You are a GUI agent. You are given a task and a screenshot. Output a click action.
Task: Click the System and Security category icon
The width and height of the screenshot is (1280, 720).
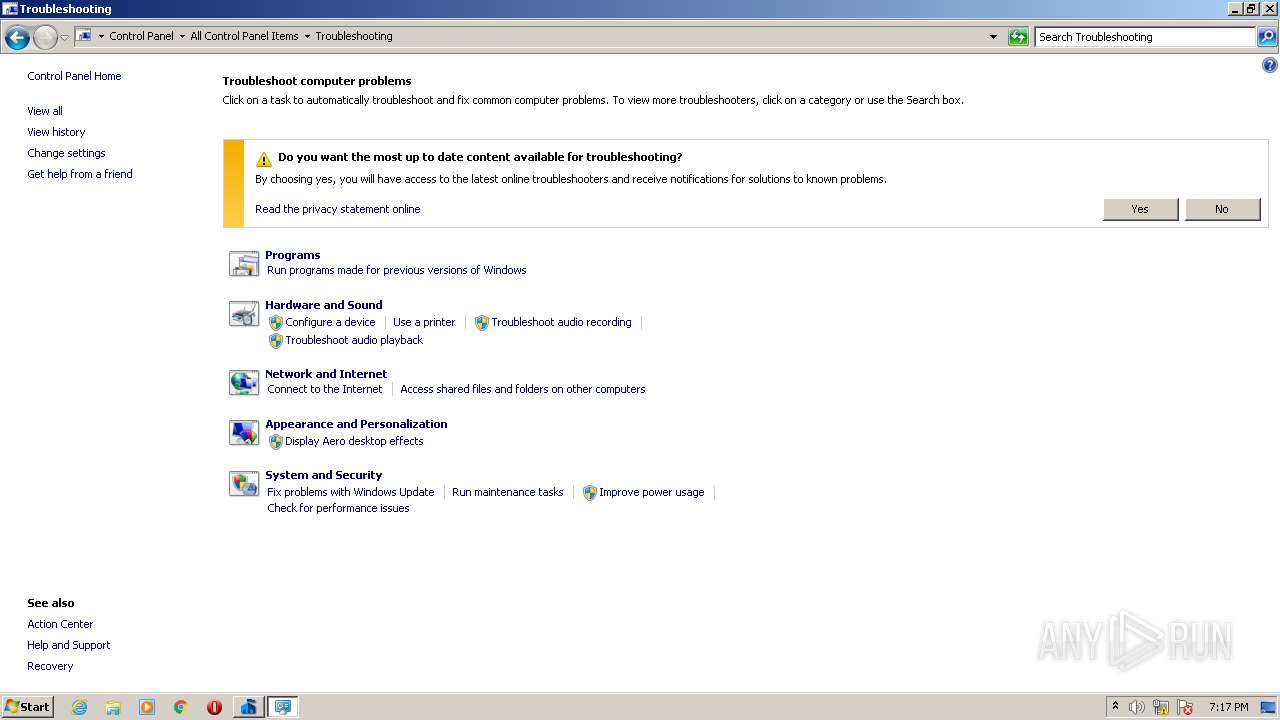(x=244, y=484)
